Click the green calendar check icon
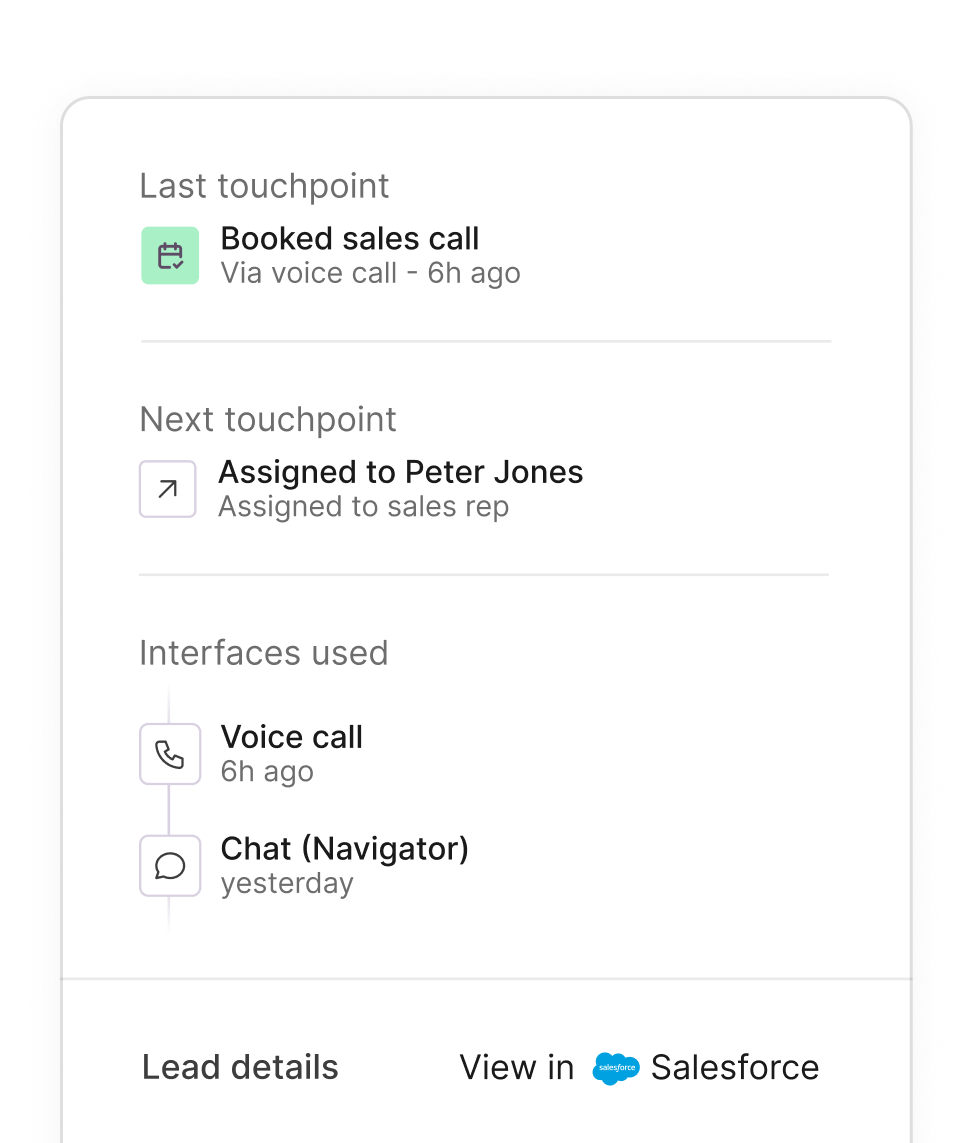The width and height of the screenshot is (972, 1143). tap(170, 255)
